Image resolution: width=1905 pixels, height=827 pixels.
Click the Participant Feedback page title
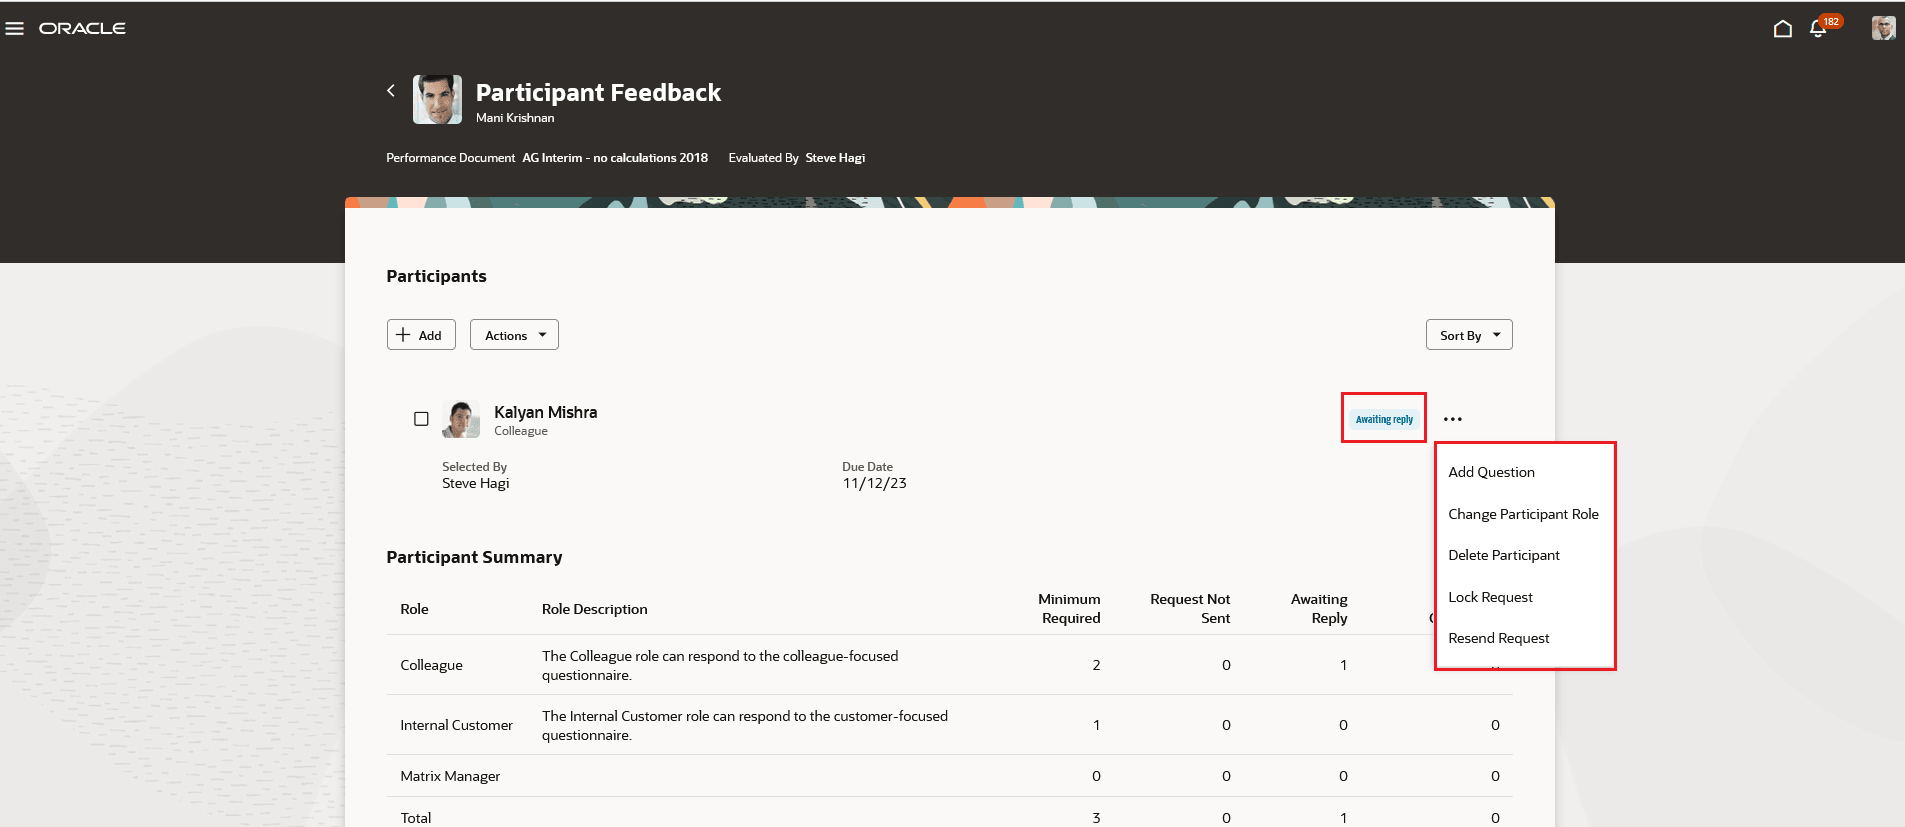tap(598, 93)
